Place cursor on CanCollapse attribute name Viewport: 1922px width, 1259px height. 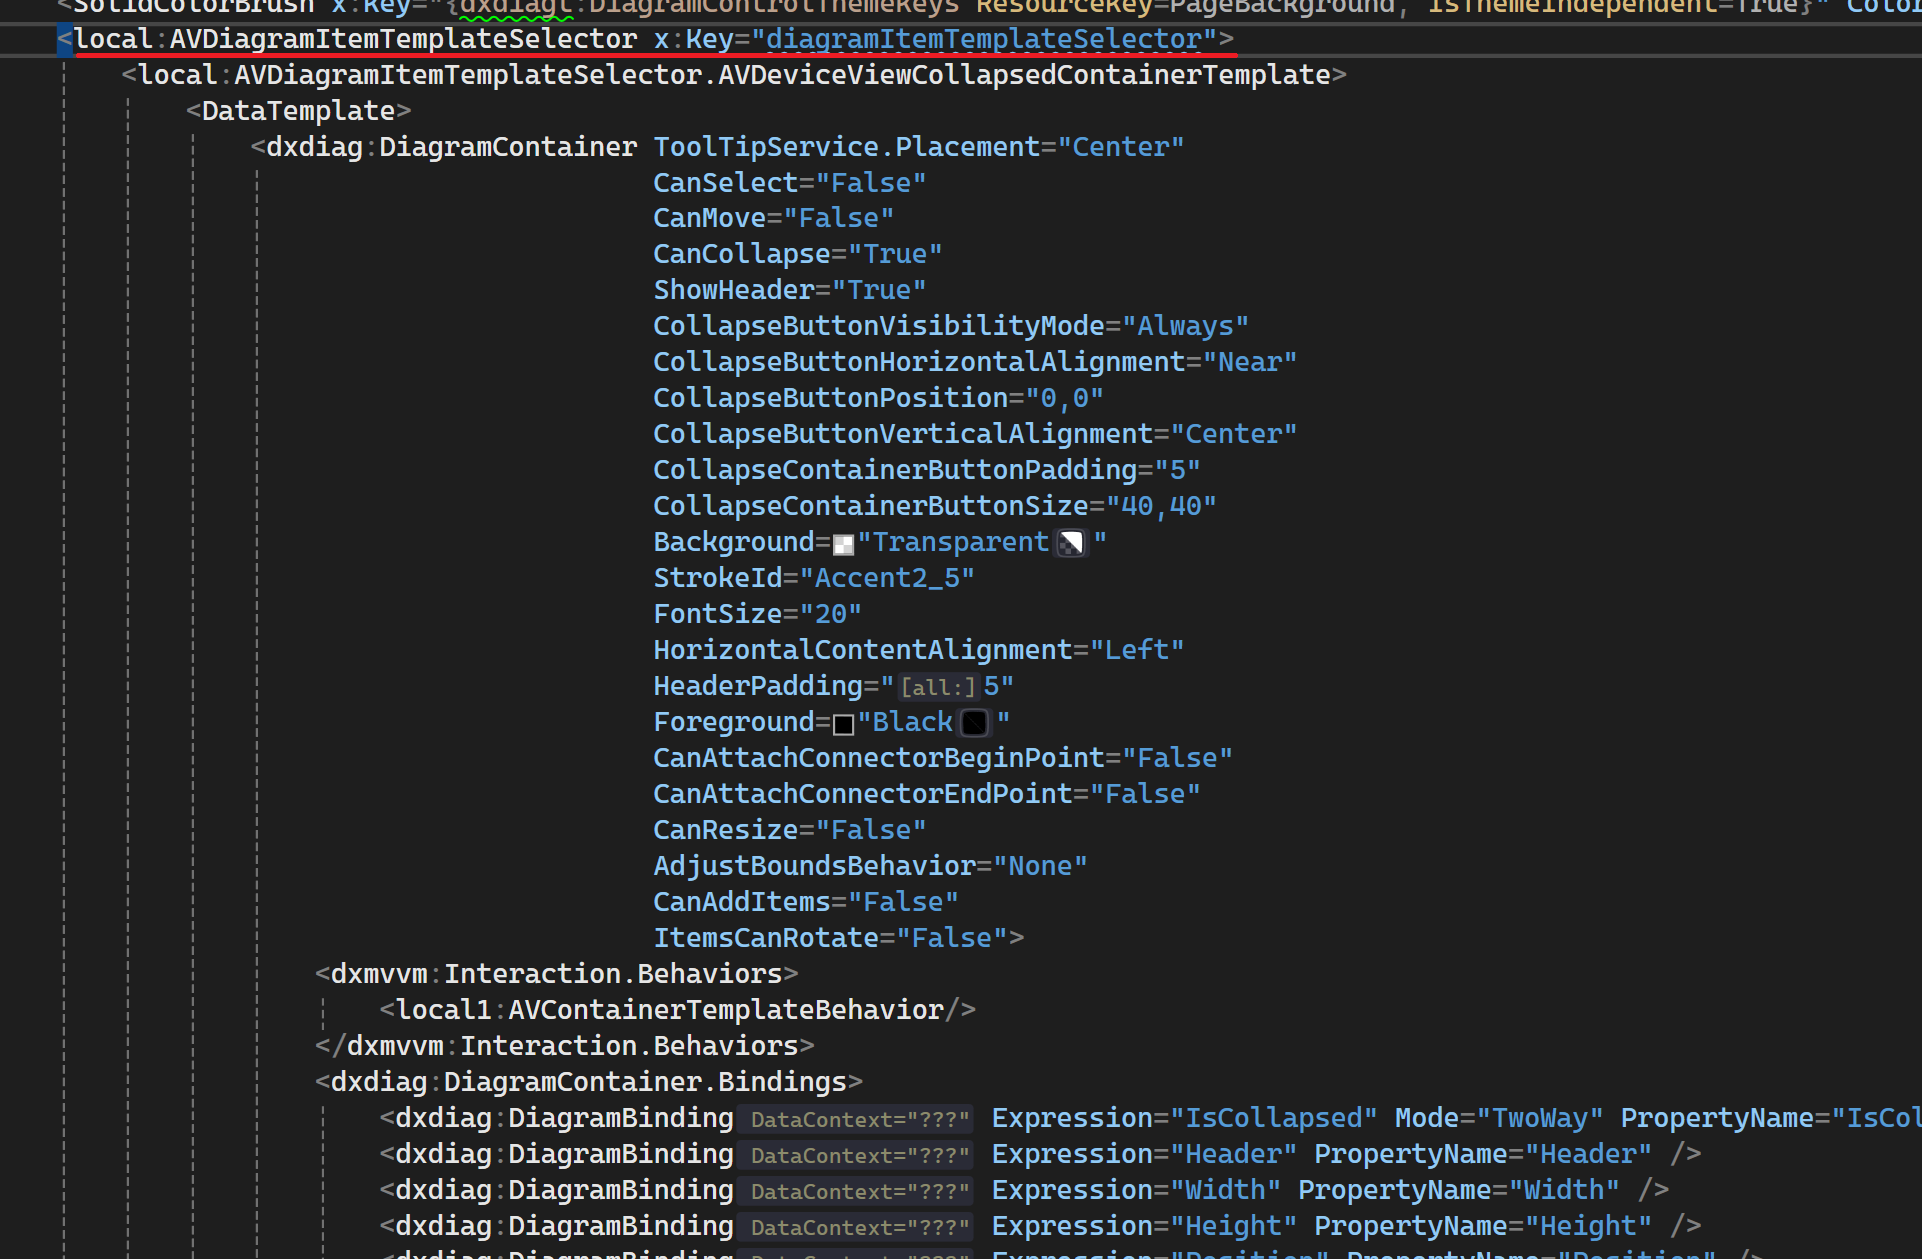741,254
